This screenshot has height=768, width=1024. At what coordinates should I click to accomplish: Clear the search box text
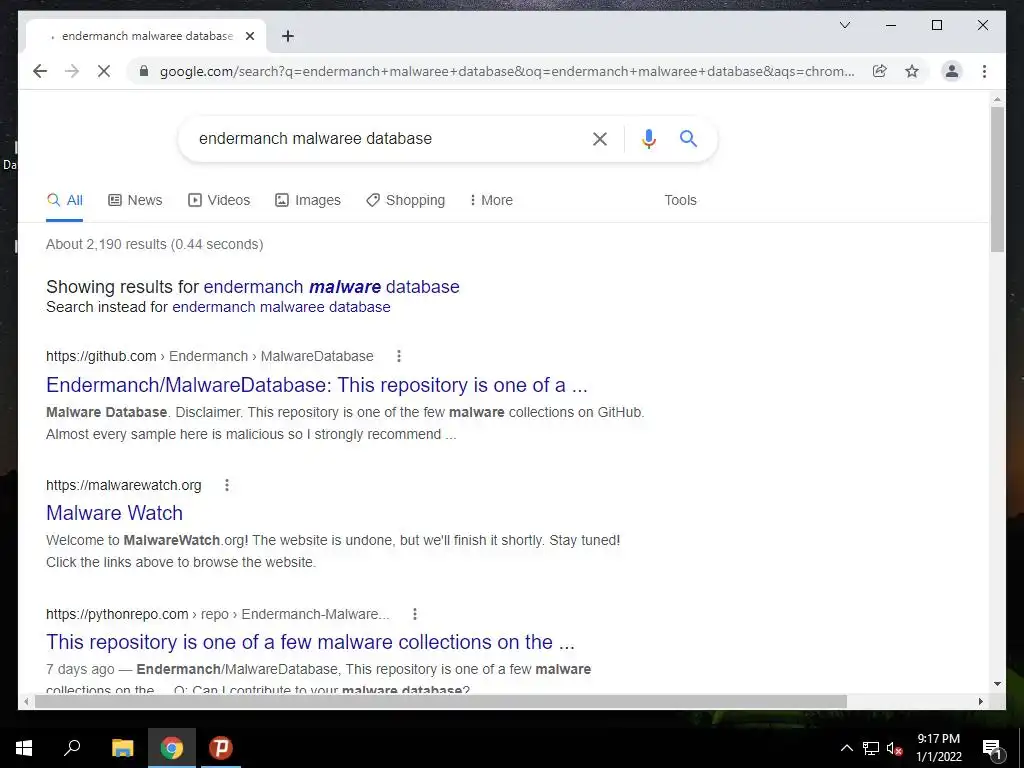(600, 138)
